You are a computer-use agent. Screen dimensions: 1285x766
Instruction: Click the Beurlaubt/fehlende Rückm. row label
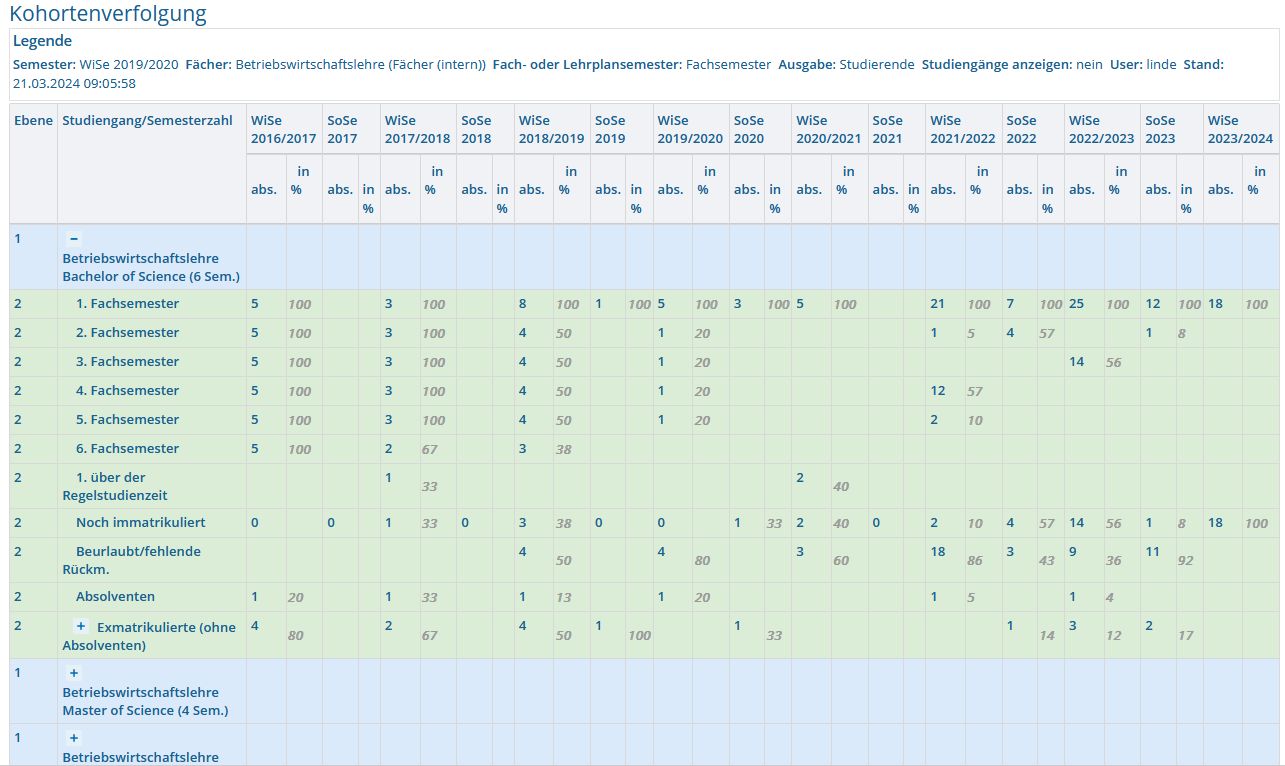tap(131, 560)
